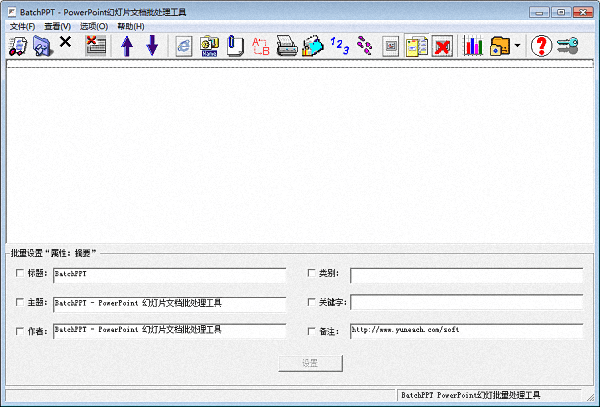Open the 选项(O) menu
Screen dimensions: 600x407
point(94,26)
